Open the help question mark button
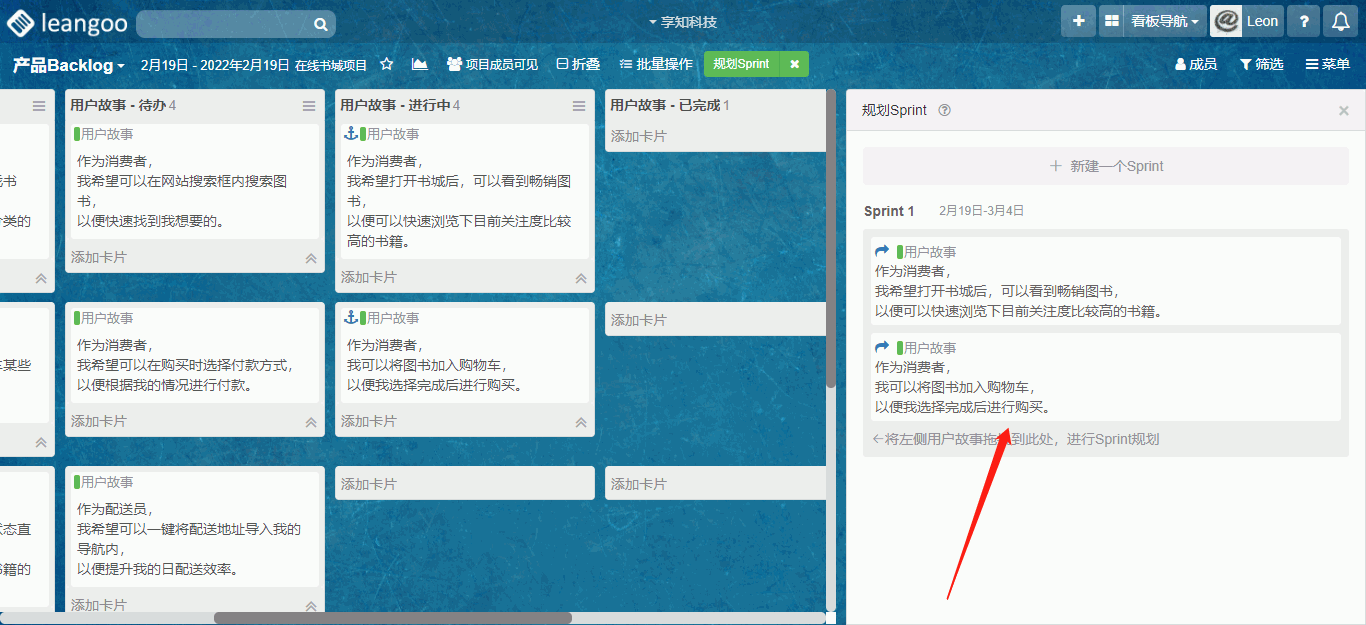Image resolution: width=1366 pixels, height=625 pixels. click(1303, 21)
